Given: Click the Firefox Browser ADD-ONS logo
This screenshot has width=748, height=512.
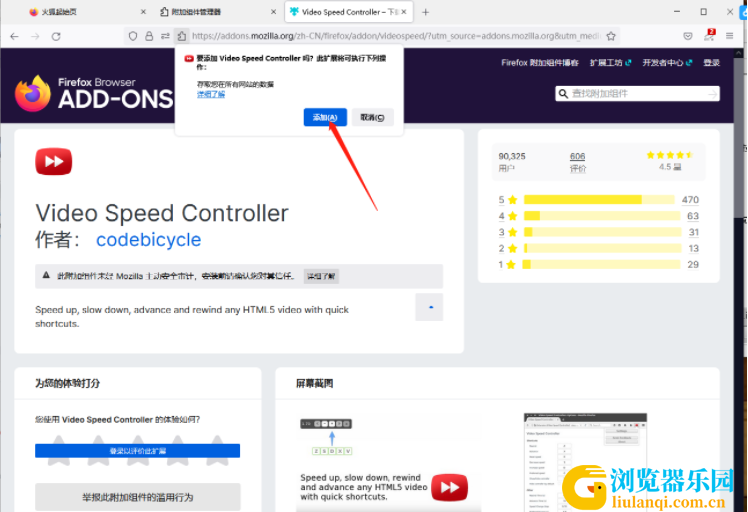Looking at the screenshot, I should coord(94,93).
